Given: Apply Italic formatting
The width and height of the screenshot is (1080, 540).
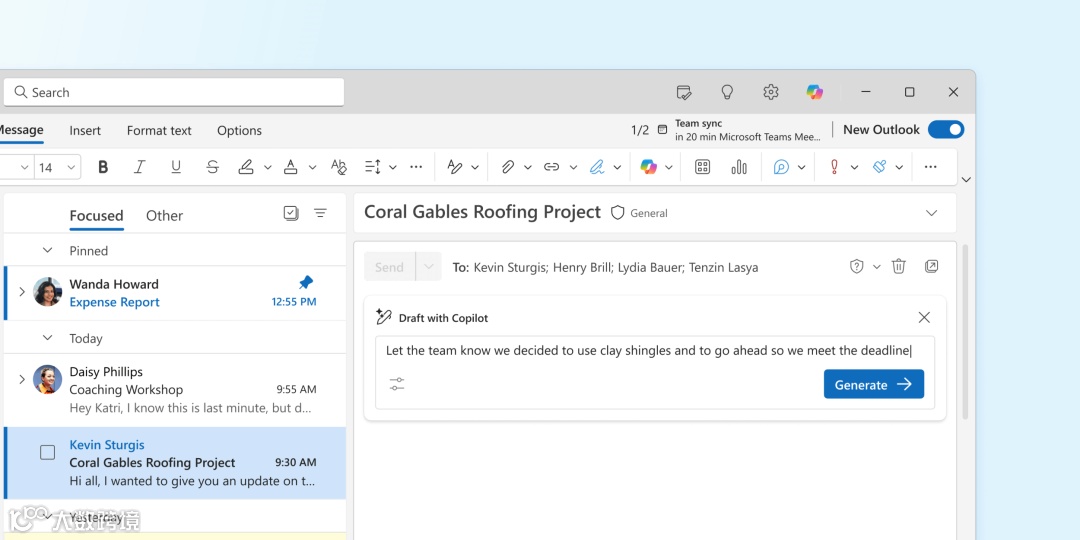Looking at the screenshot, I should click(x=140, y=167).
